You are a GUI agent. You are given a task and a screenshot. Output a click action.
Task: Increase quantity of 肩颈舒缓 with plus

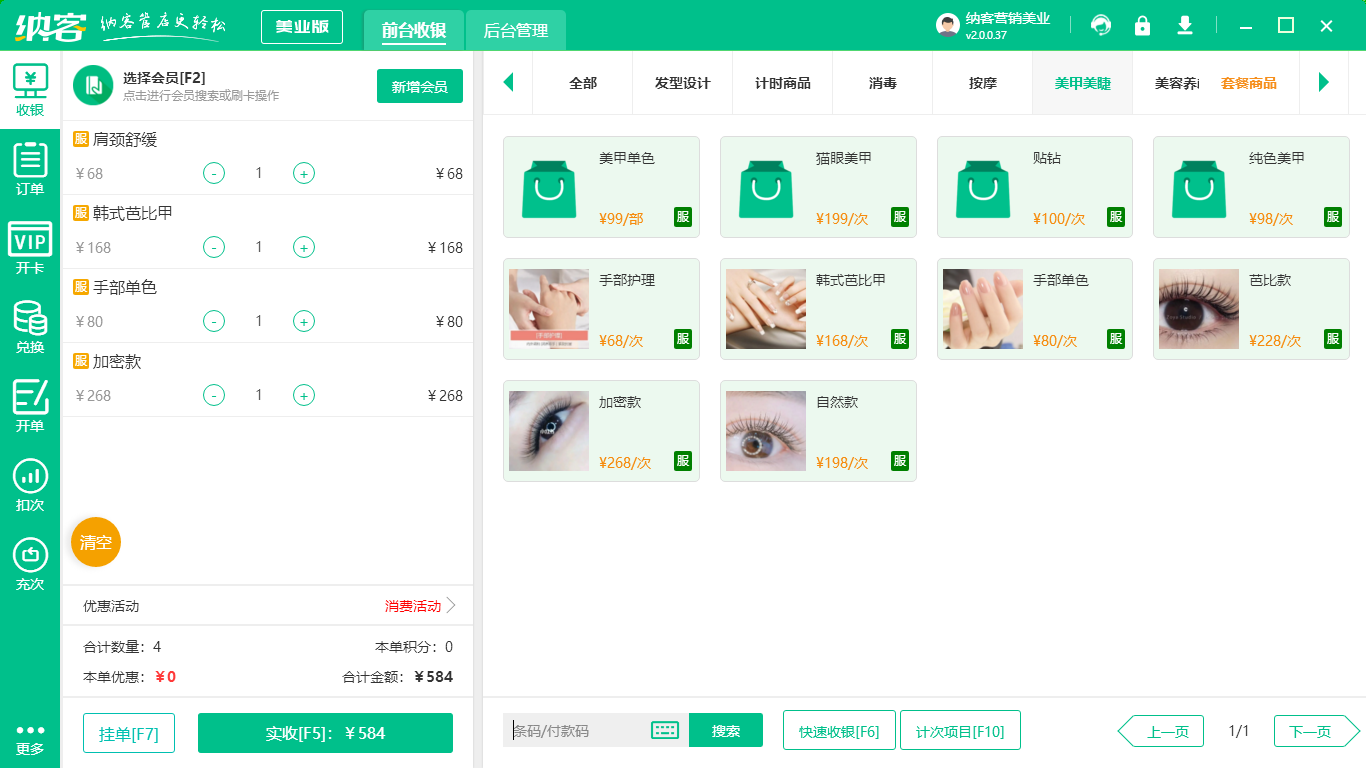304,173
